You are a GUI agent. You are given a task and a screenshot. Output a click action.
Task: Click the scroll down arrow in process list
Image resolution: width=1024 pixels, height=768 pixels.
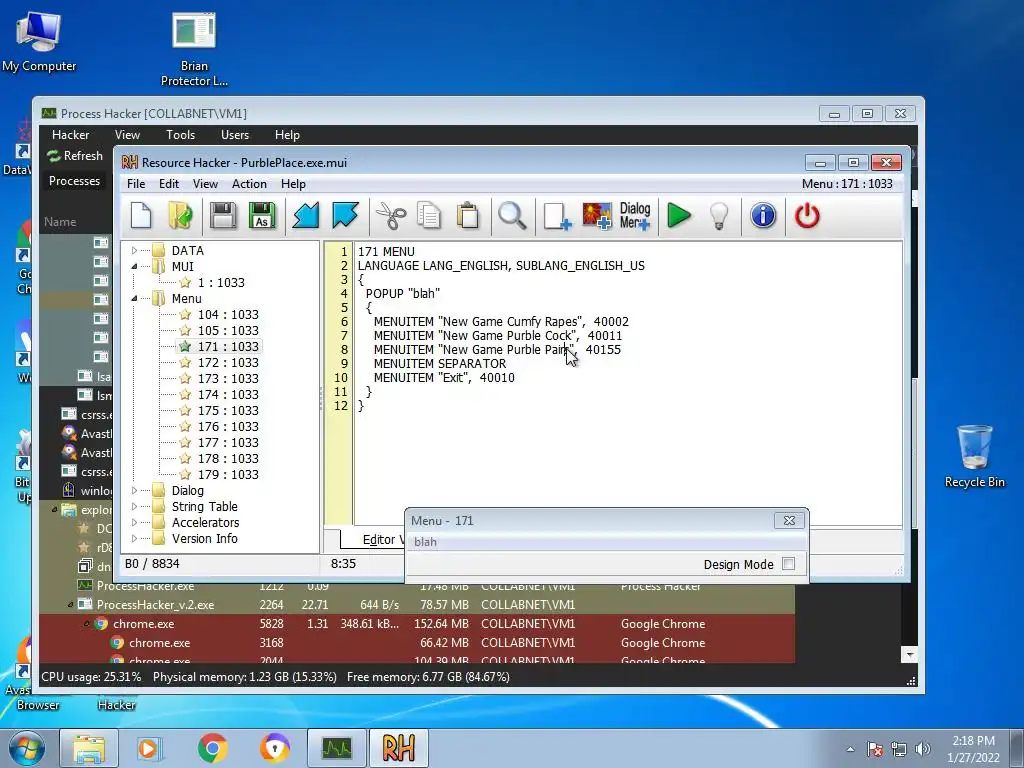pos(909,654)
